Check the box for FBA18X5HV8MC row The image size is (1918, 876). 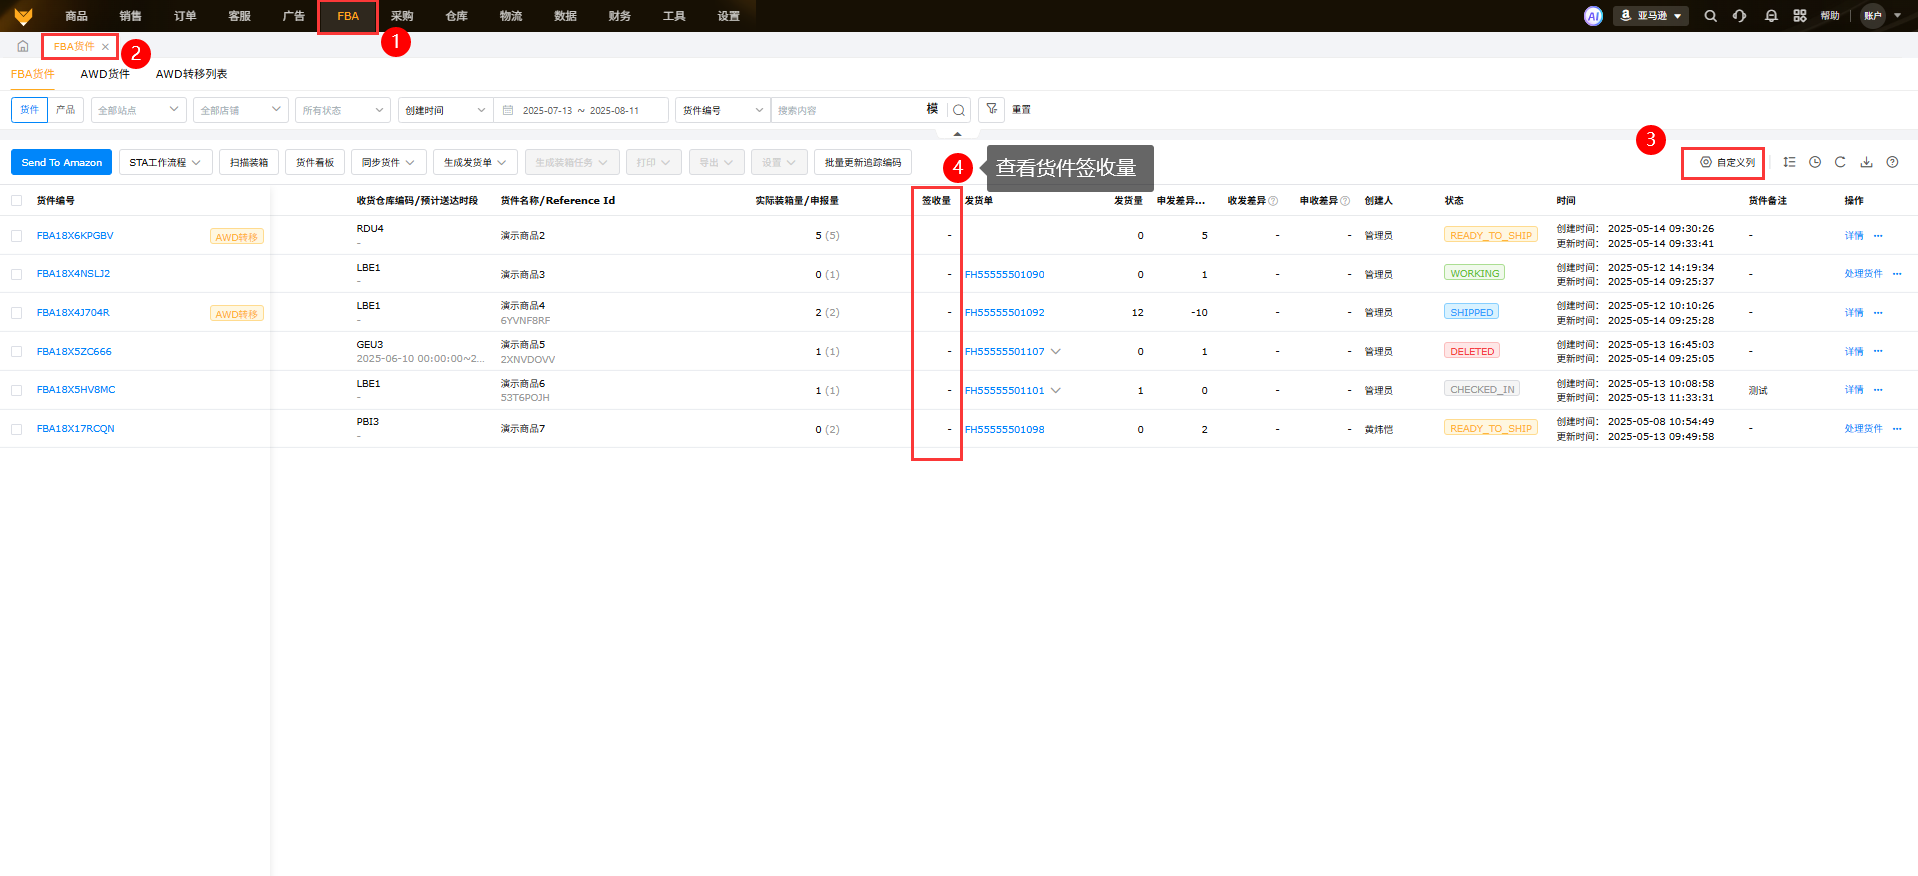coord(17,390)
